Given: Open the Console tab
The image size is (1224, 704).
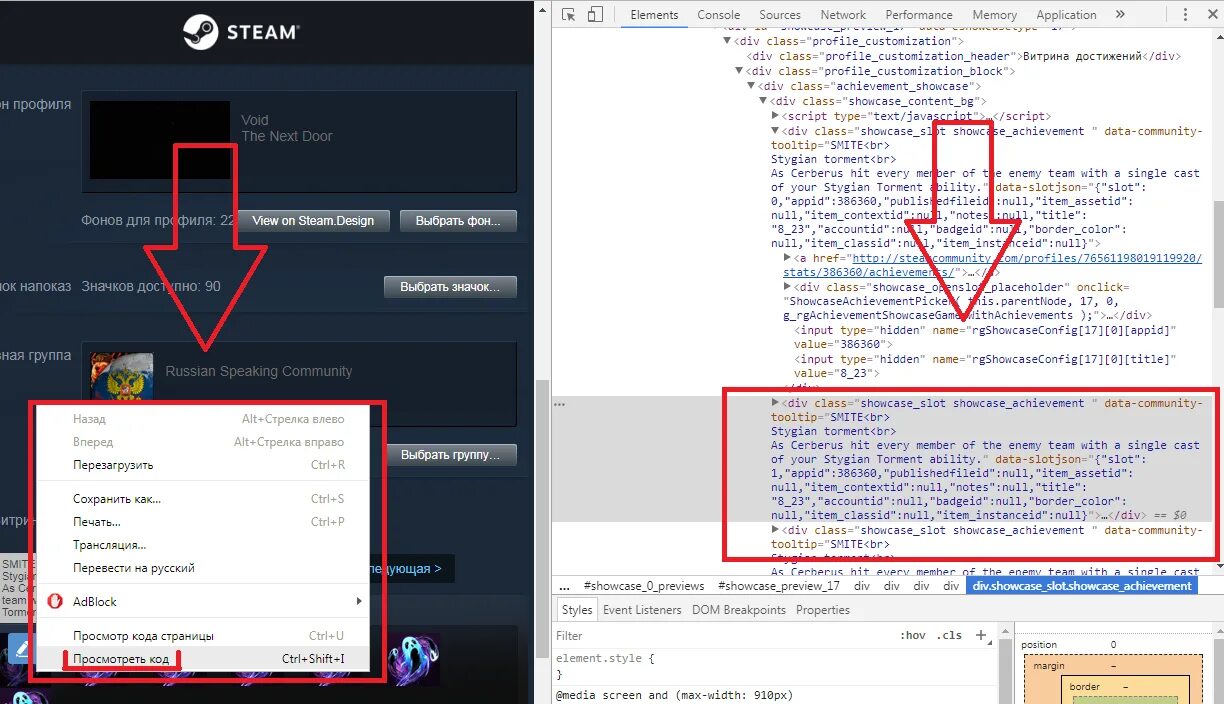Looking at the screenshot, I should [718, 15].
